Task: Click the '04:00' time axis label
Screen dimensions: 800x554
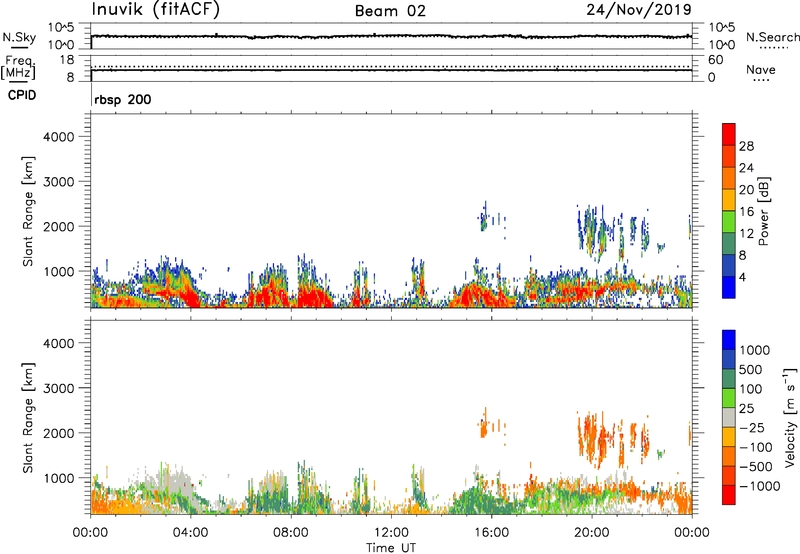Action: point(190,533)
